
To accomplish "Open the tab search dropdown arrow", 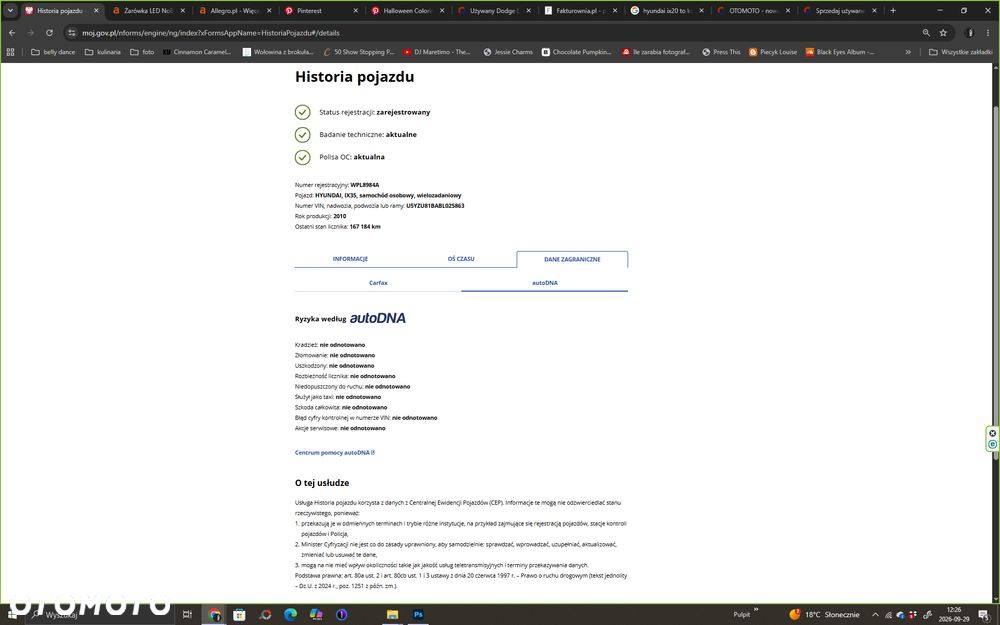I will click(10, 10).
